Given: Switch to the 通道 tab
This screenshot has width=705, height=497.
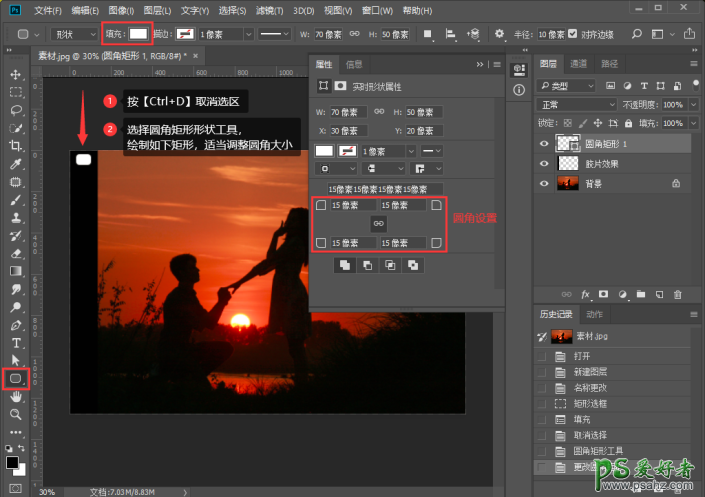Looking at the screenshot, I should click(x=578, y=64).
